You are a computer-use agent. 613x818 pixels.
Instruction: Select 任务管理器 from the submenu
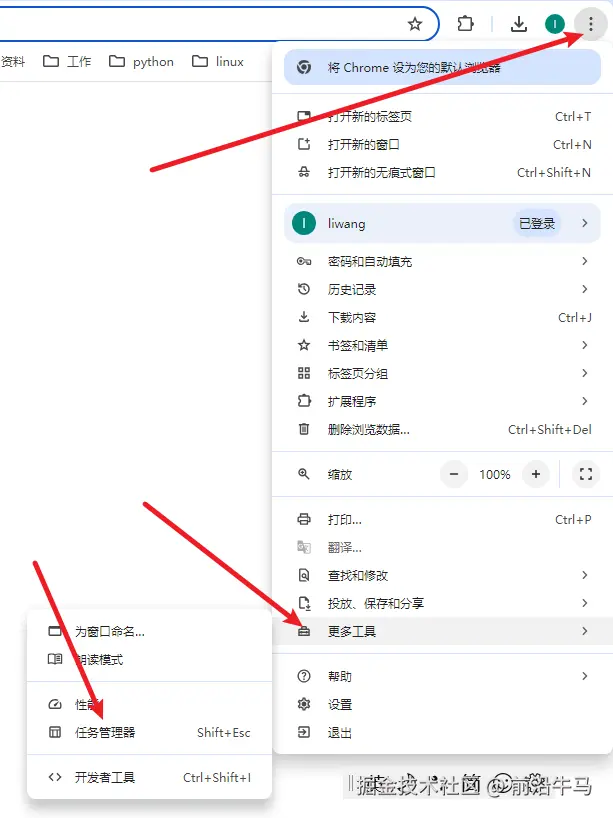pyautogui.click(x=150, y=732)
